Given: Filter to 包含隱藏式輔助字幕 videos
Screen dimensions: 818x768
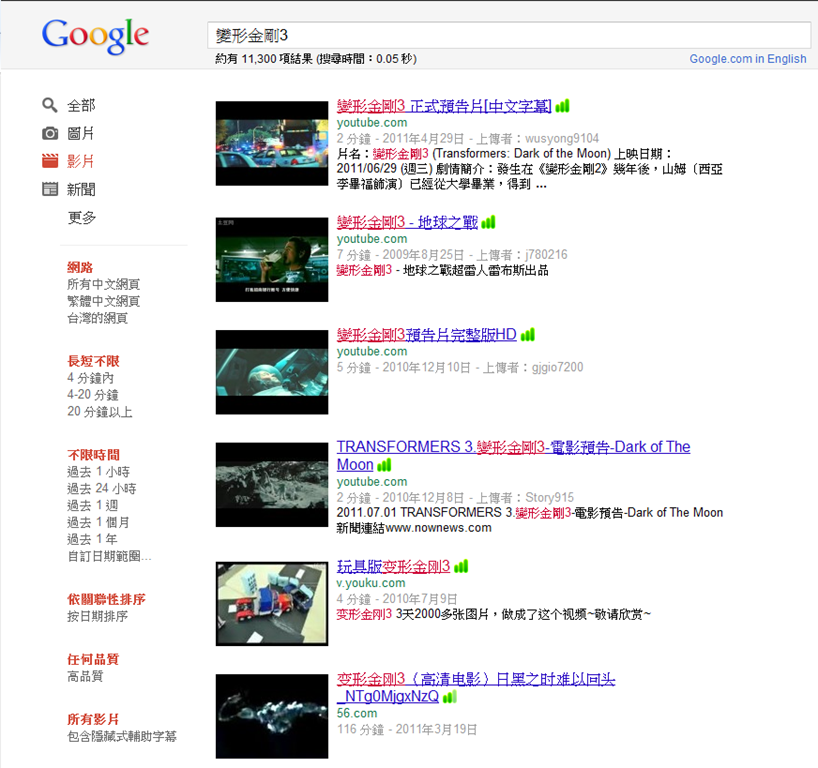Looking at the screenshot, I should point(122,736).
